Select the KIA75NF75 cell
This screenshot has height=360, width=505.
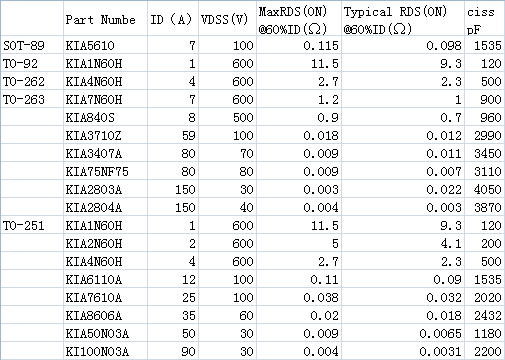[105, 171]
